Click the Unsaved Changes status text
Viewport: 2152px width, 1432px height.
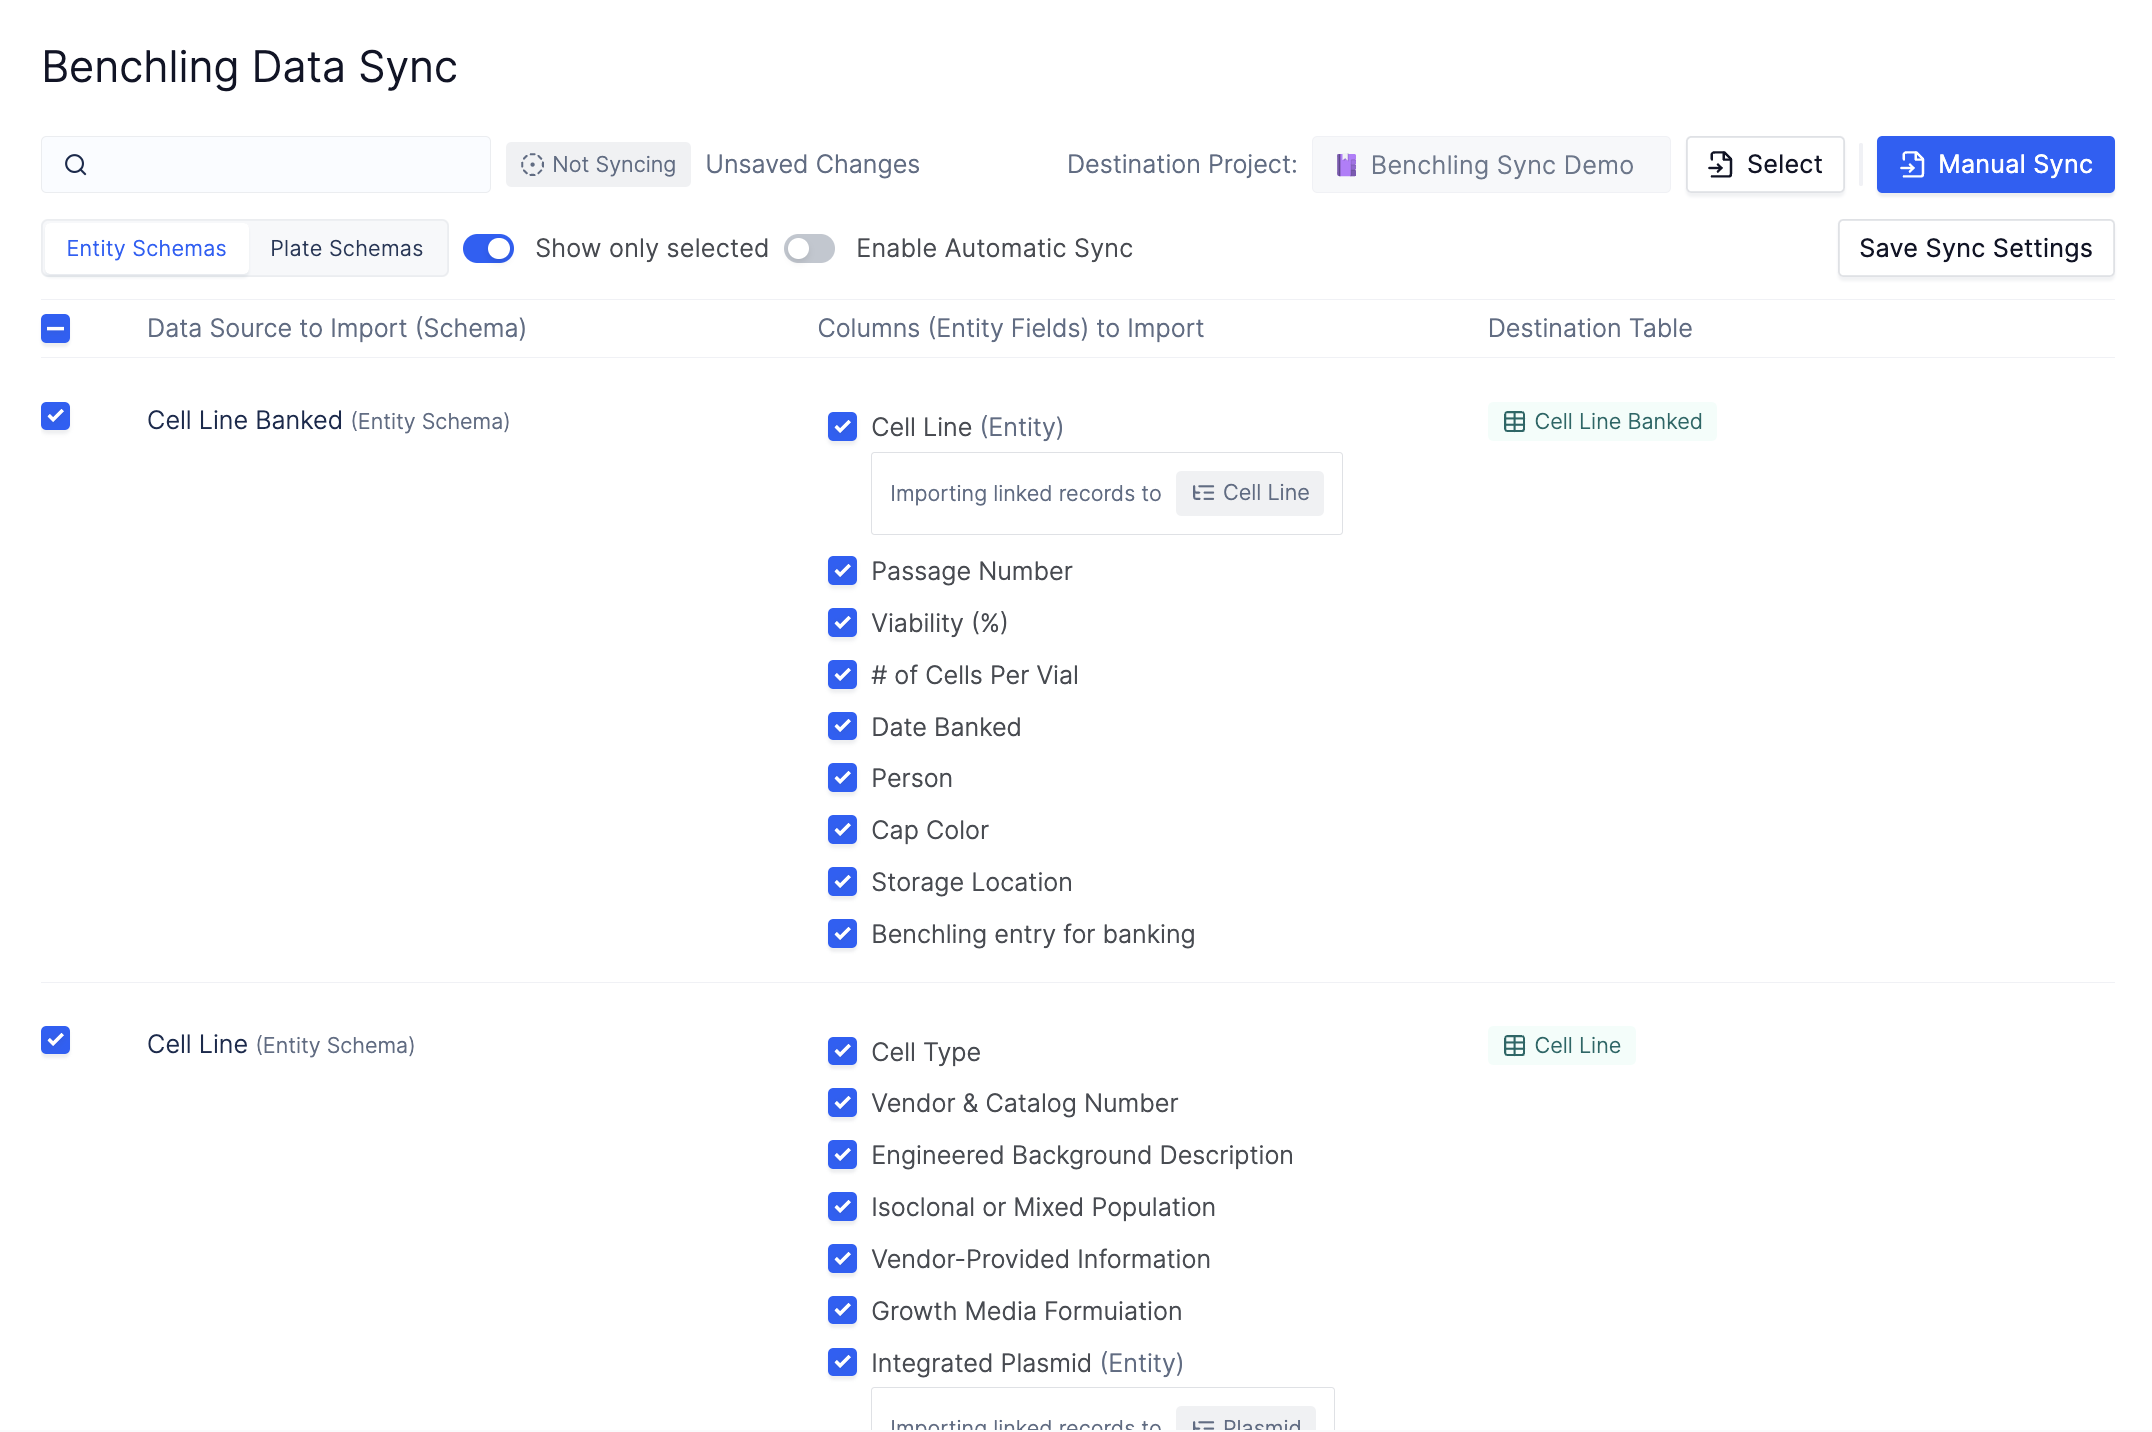click(812, 165)
